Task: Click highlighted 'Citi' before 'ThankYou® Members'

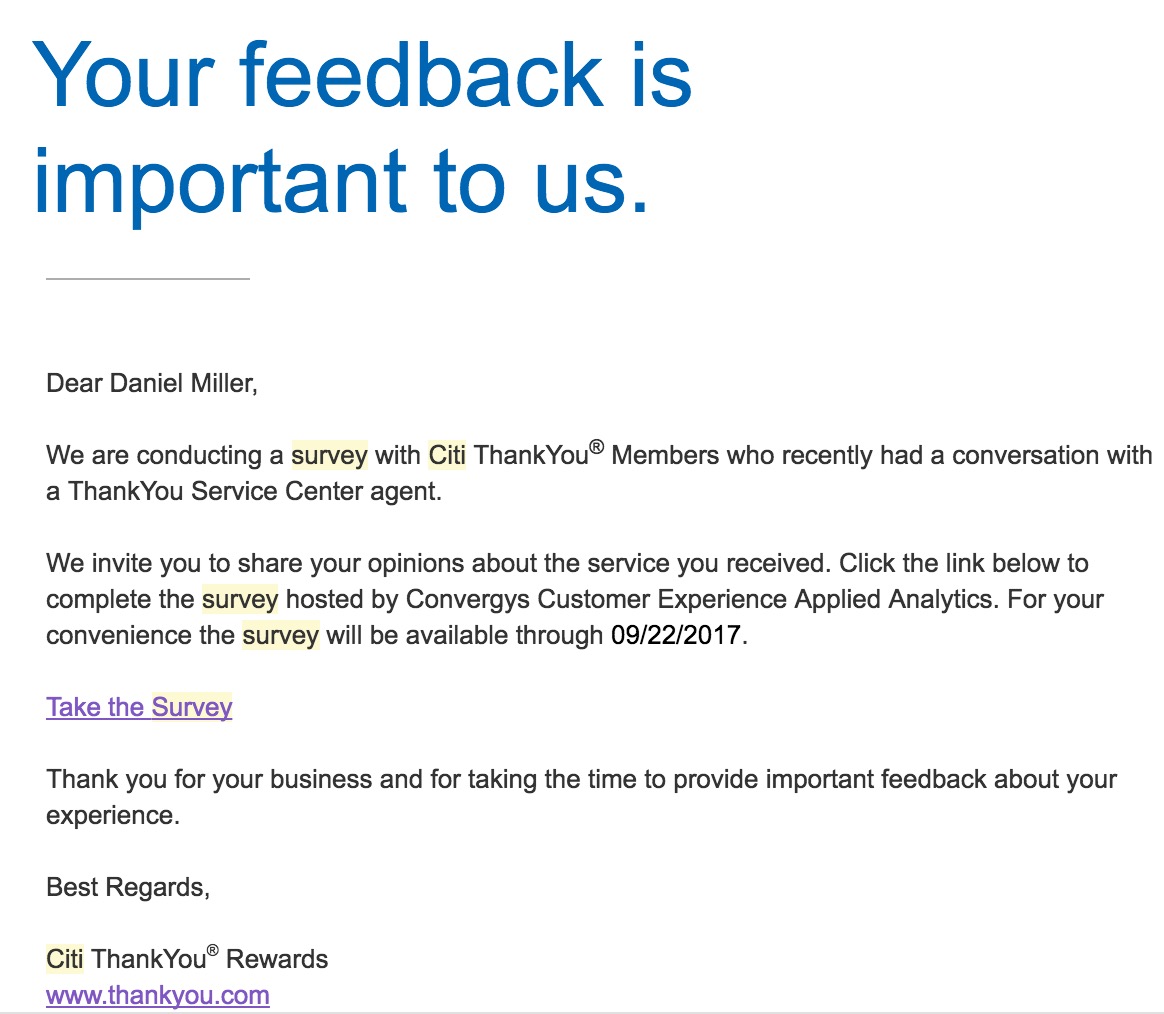Action: 447,455
